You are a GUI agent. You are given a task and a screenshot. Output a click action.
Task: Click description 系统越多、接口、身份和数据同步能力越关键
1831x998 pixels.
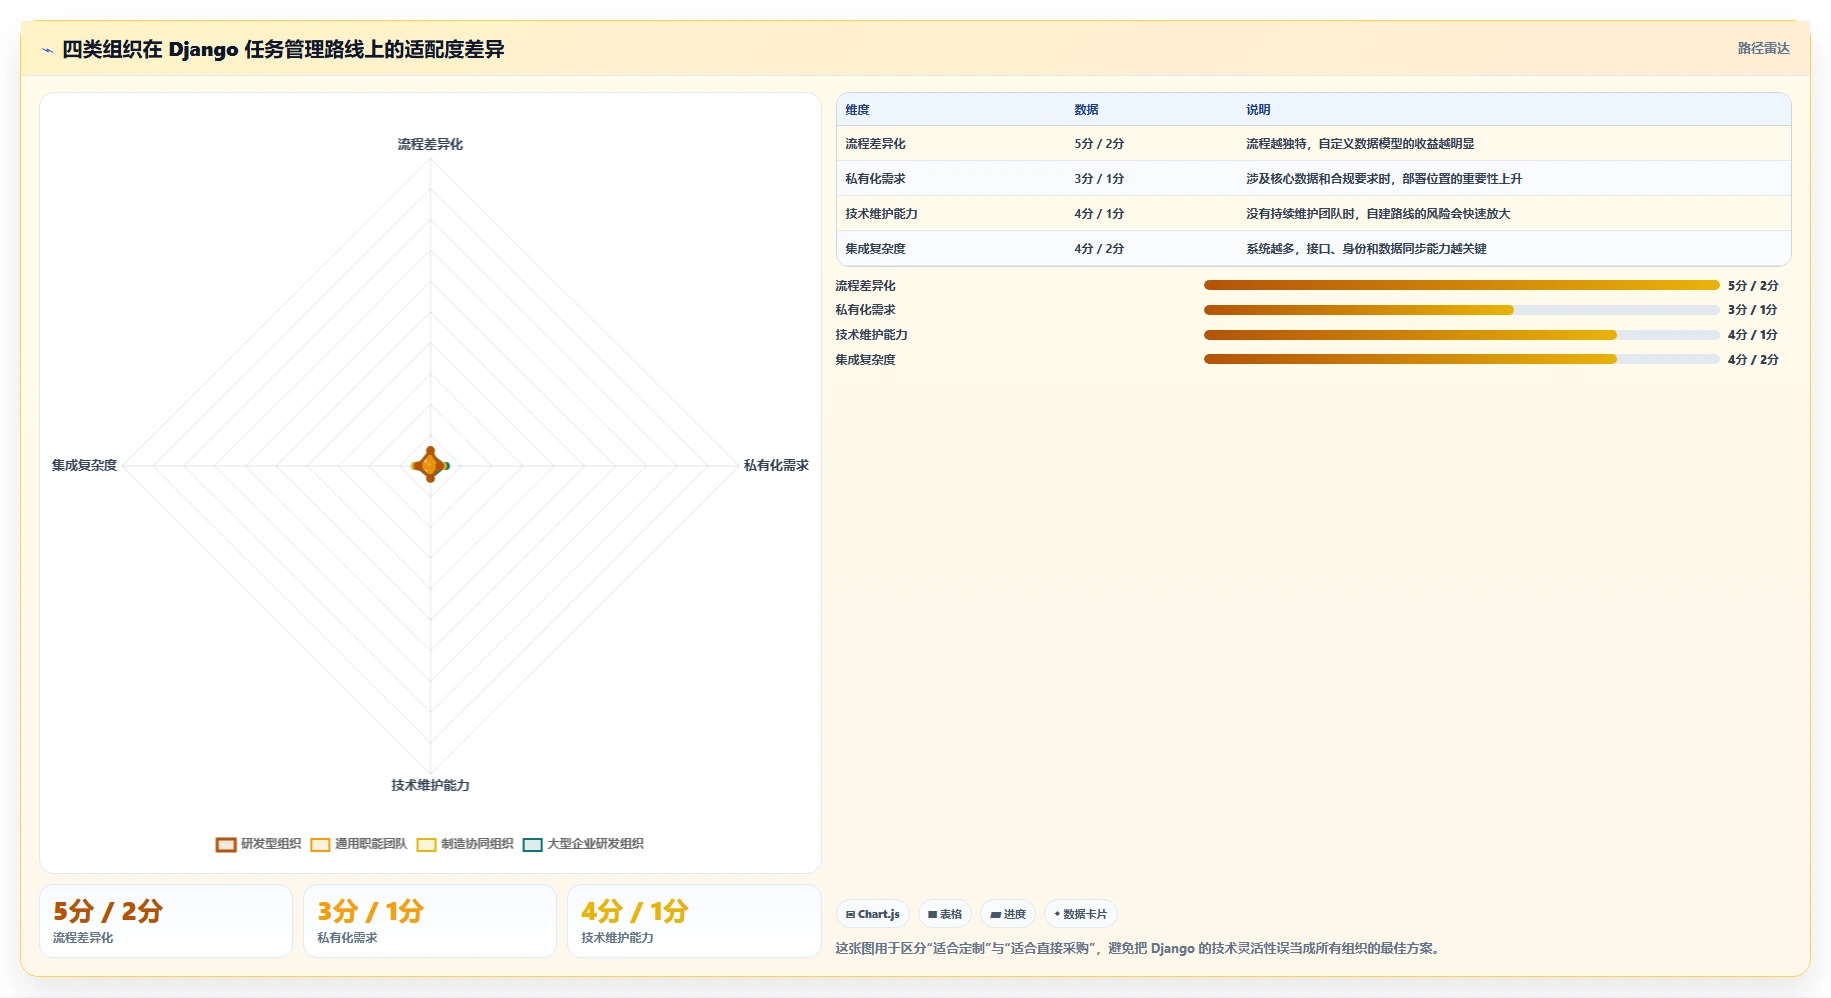tap(1366, 249)
